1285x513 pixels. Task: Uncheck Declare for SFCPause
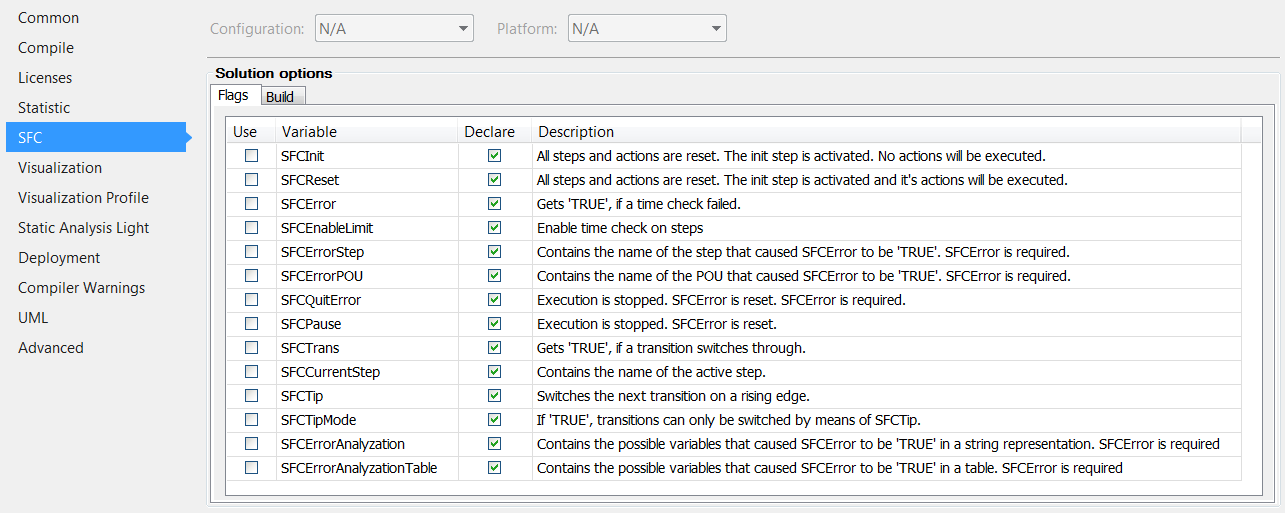tap(494, 324)
